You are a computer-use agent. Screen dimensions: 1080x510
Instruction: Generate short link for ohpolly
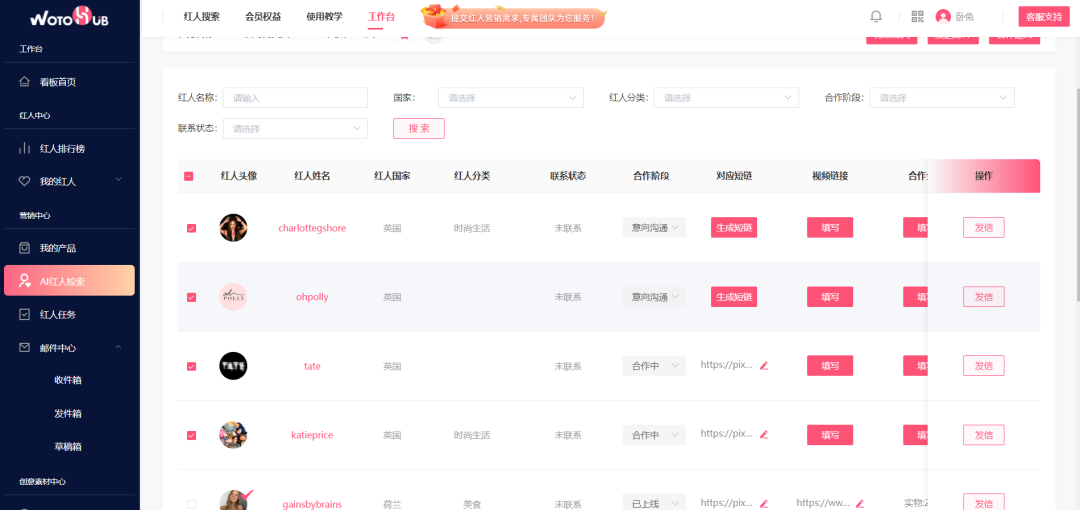click(734, 297)
